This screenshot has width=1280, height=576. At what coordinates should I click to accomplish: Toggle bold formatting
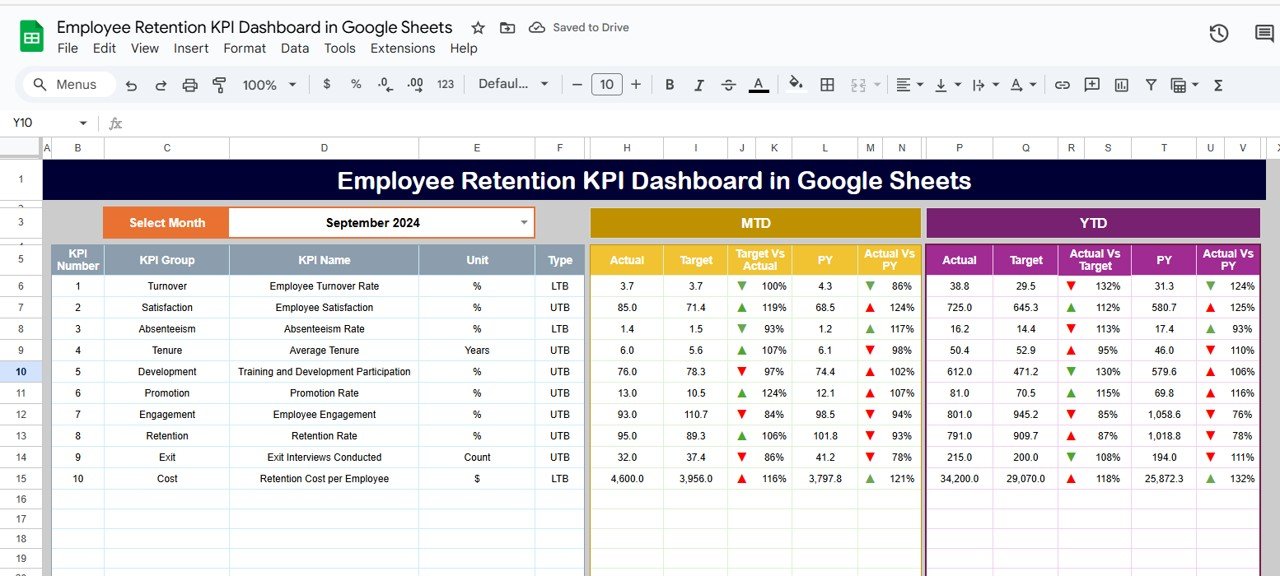669,84
